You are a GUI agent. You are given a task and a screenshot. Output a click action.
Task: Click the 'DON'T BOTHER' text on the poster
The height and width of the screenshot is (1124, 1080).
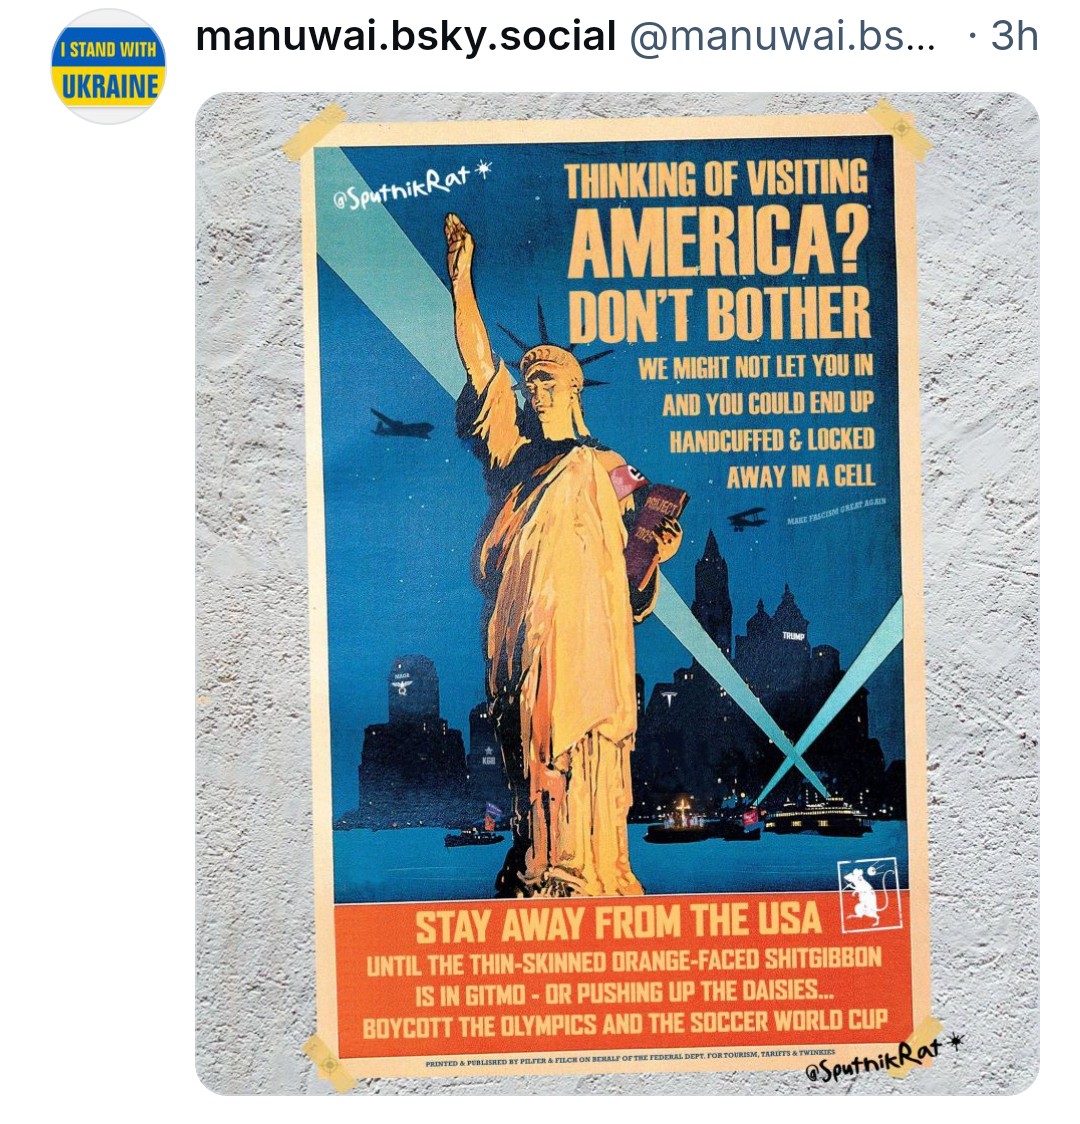[720, 315]
